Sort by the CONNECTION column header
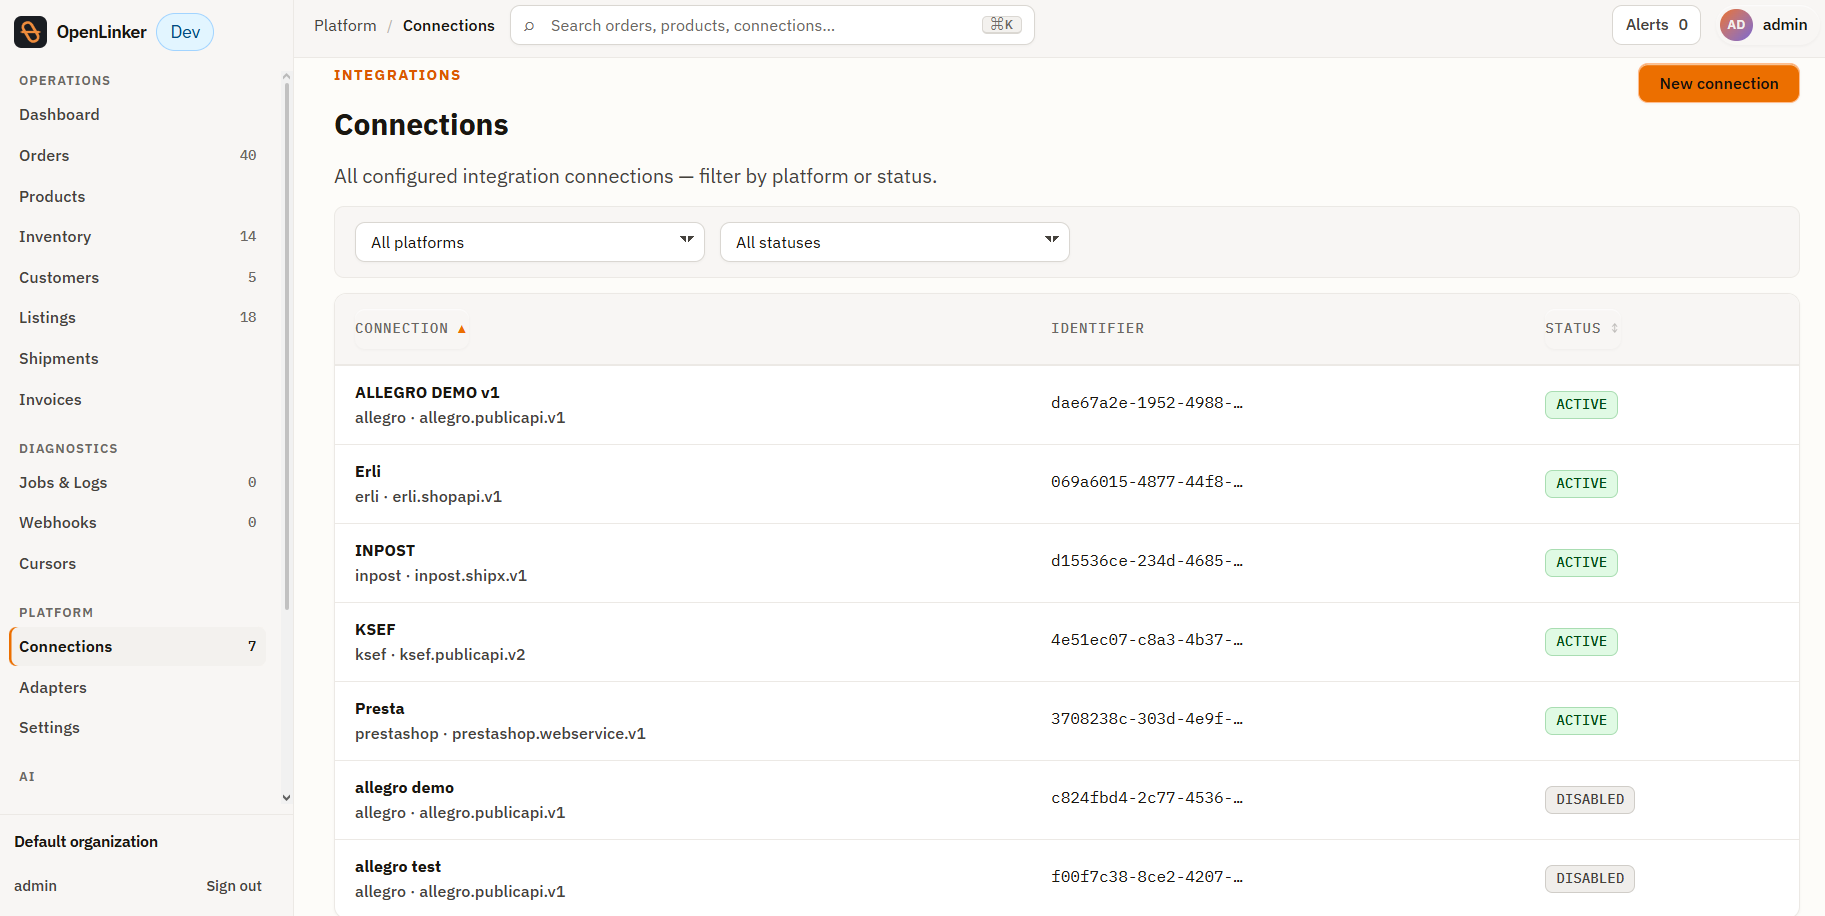The height and width of the screenshot is (916, 1825). (410, 329)
